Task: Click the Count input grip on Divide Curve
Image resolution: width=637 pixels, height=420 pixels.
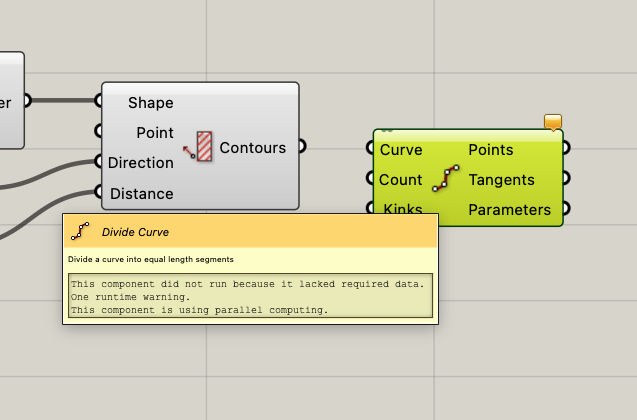Action: click(x=372, y=180)
